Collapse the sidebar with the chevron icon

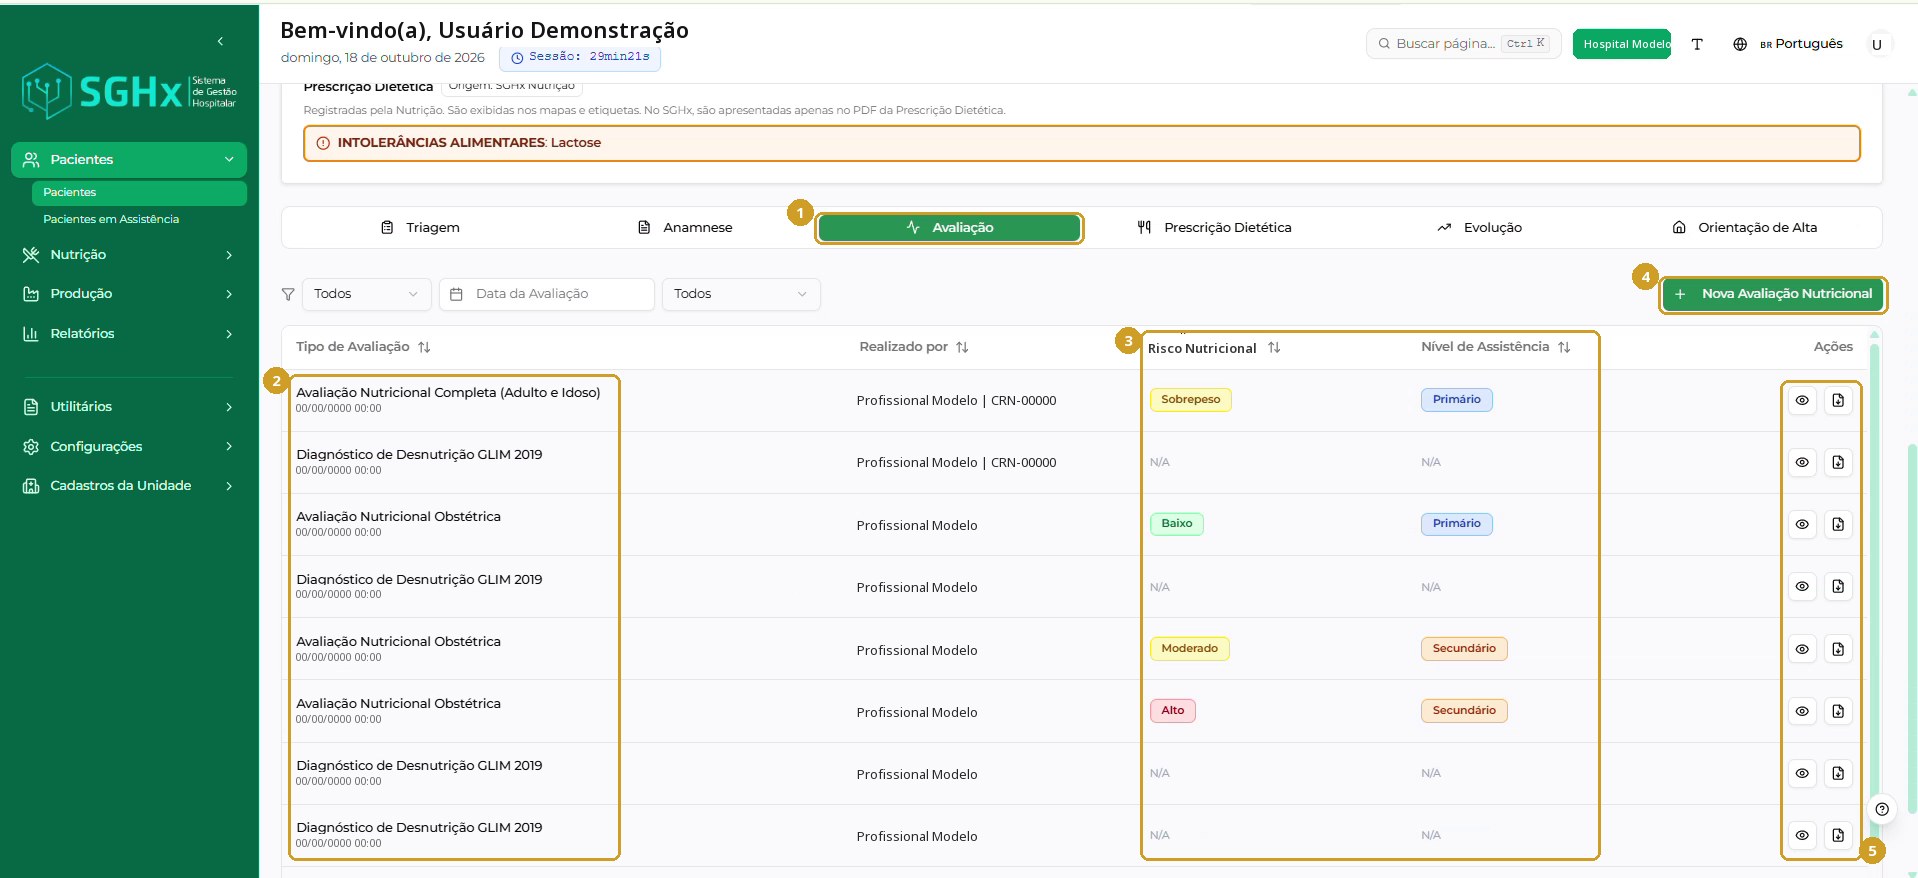click(x=220, y=41)
